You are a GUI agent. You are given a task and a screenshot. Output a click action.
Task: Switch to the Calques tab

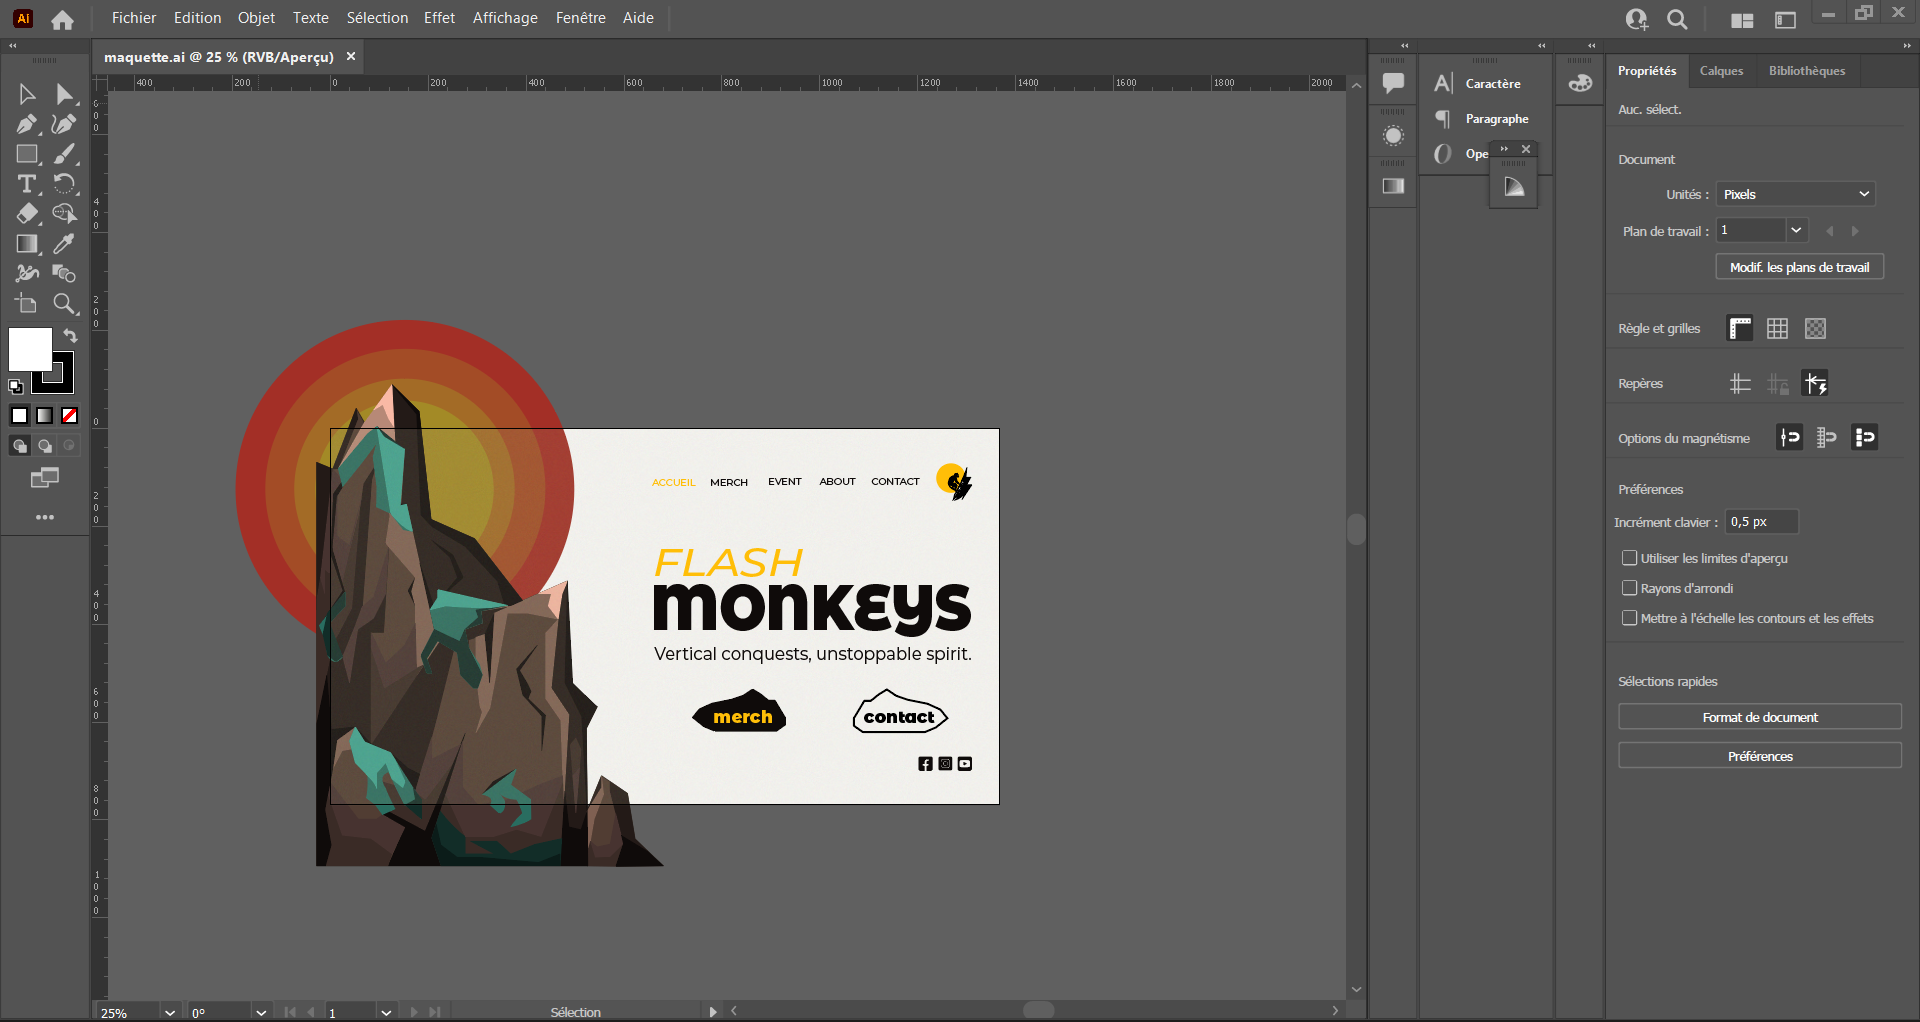(x=1722, y=70)
